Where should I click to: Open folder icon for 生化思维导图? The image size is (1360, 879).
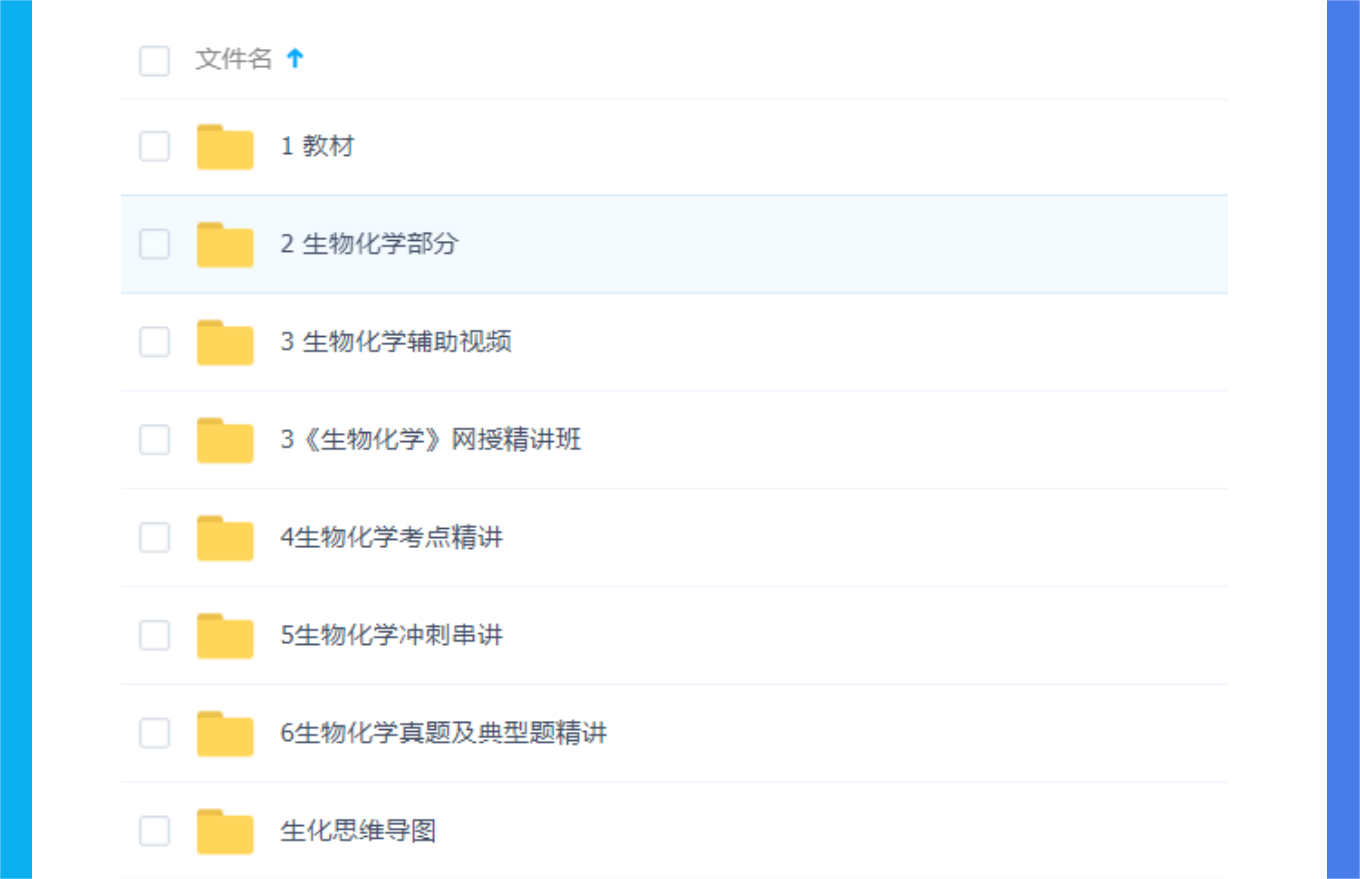pyautogui.click(x=225, y=832)
